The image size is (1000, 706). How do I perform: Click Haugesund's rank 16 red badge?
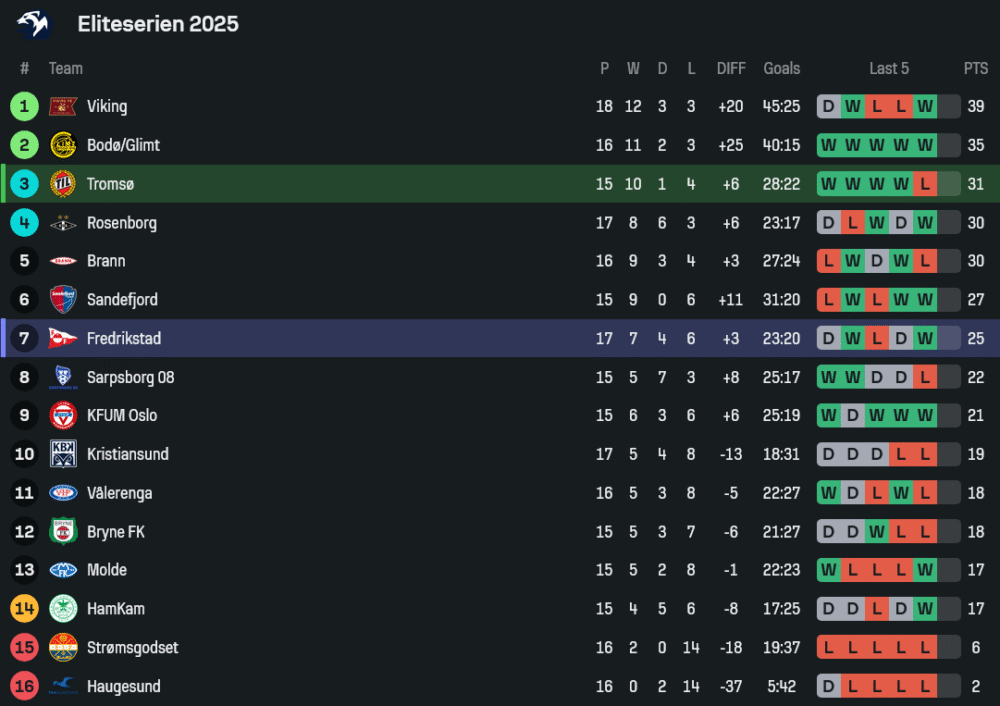pyautogui.click(x=25, y=686)
